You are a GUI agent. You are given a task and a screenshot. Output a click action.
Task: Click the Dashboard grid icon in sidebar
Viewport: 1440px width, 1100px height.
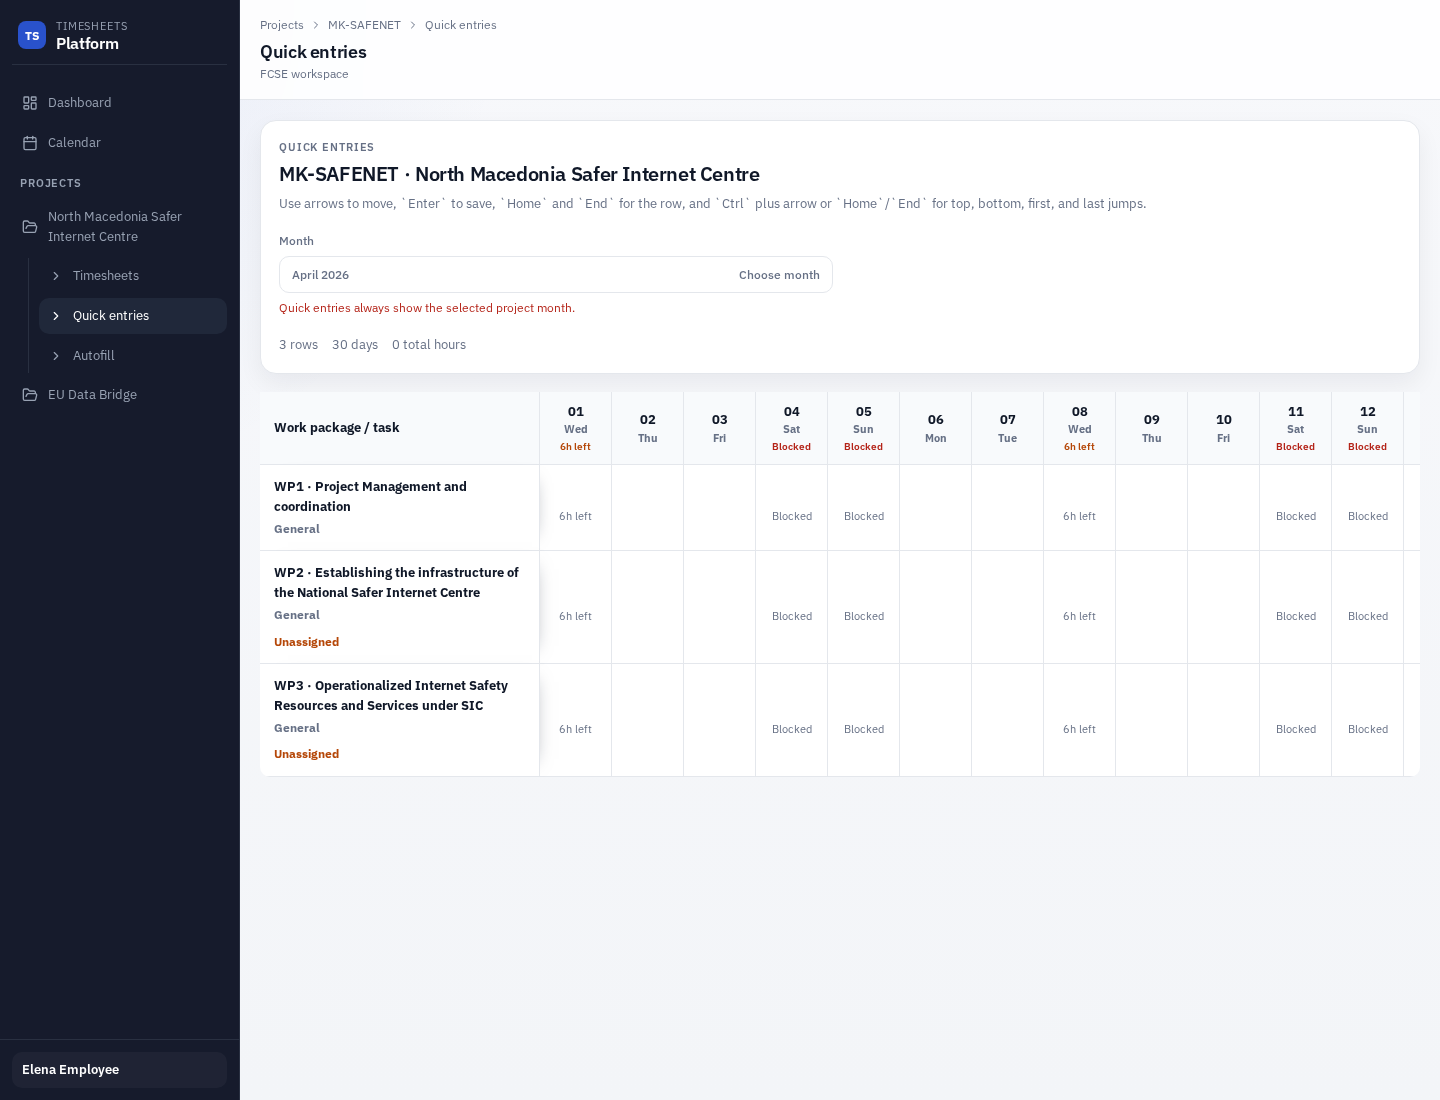[x=30, y=102]
